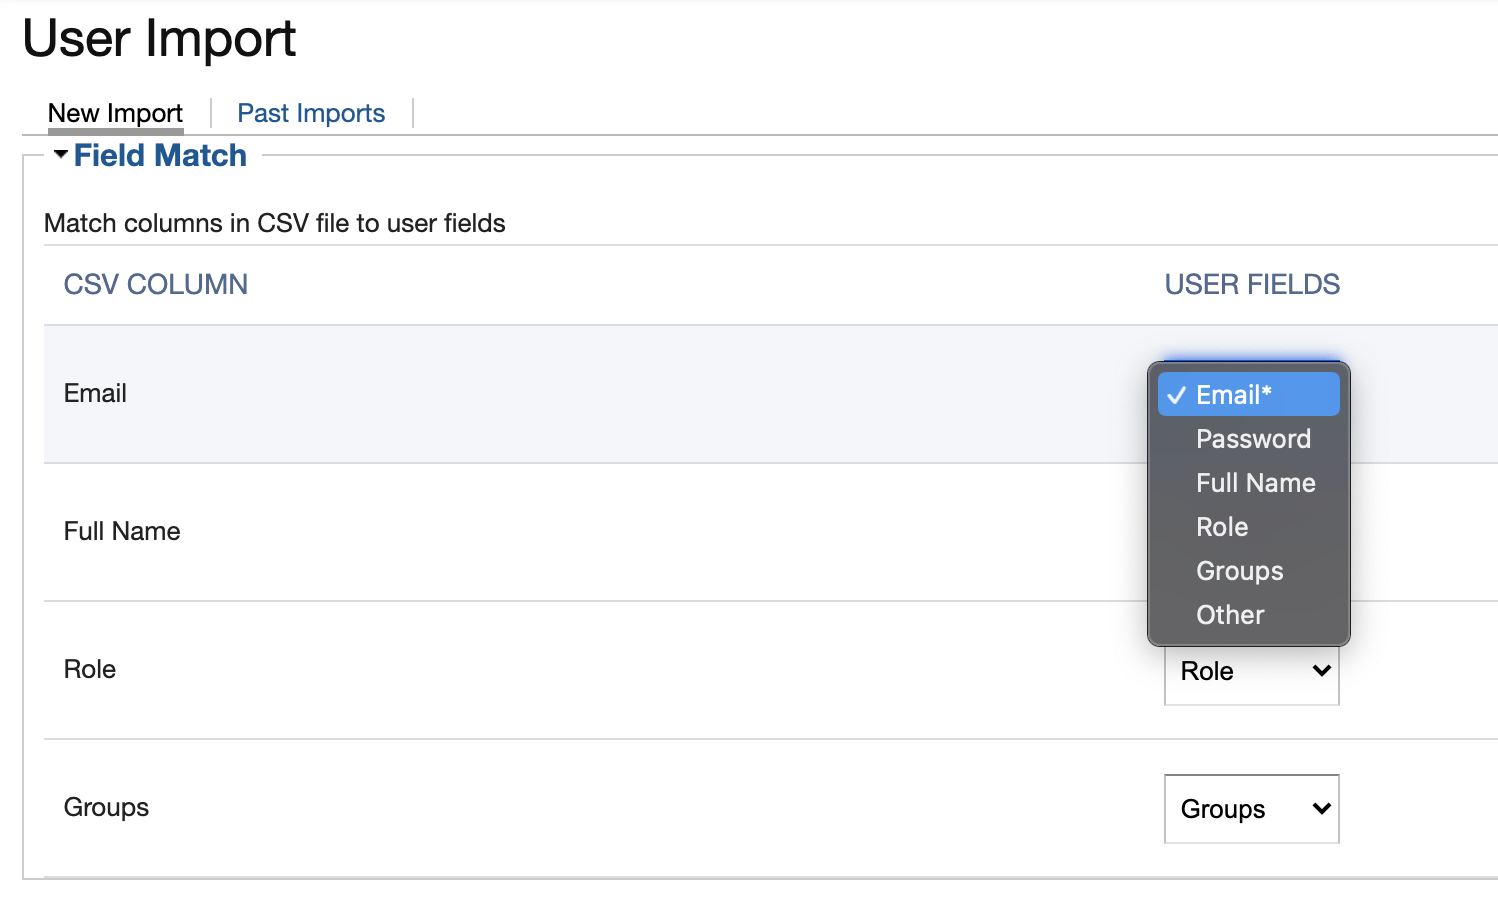Choose the checked Email* option in list
This screenshot has height=904, width=1498.
[x=1248, y=395]
